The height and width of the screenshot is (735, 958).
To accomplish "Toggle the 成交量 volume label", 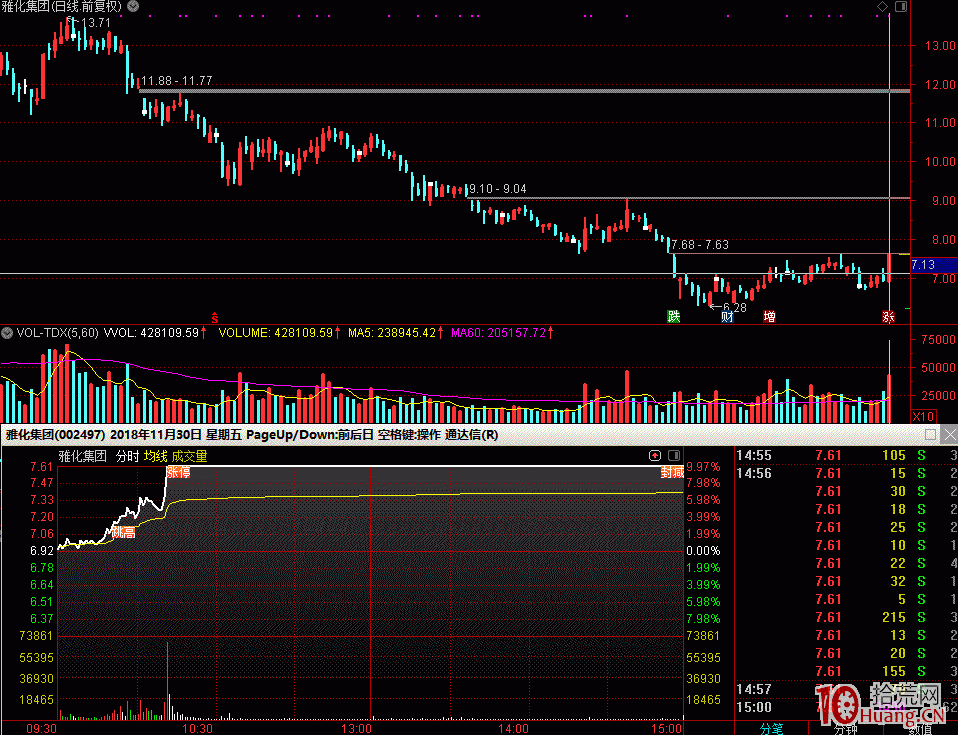I will (189, 456).
